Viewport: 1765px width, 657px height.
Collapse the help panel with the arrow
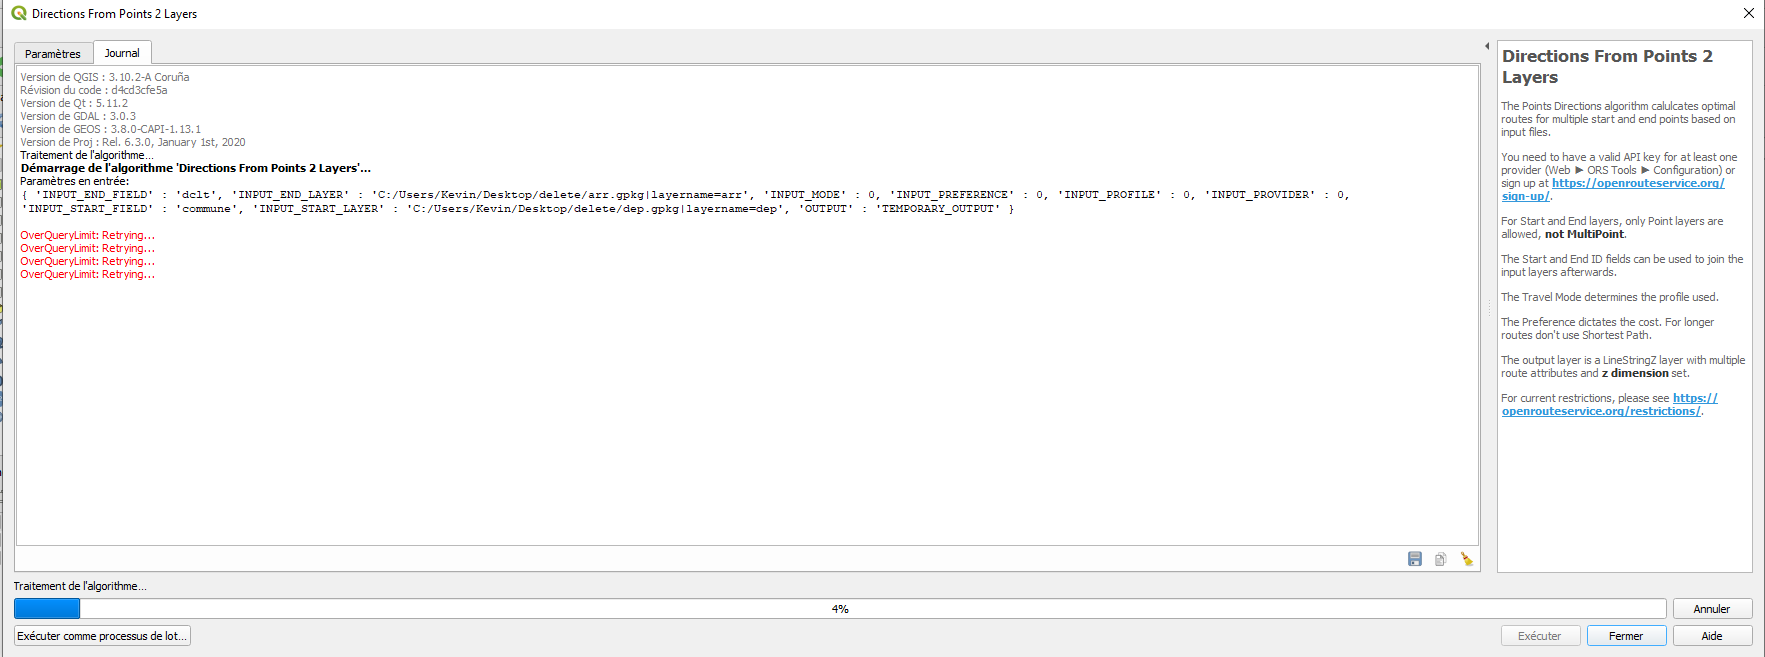(x=1487, y=46)
